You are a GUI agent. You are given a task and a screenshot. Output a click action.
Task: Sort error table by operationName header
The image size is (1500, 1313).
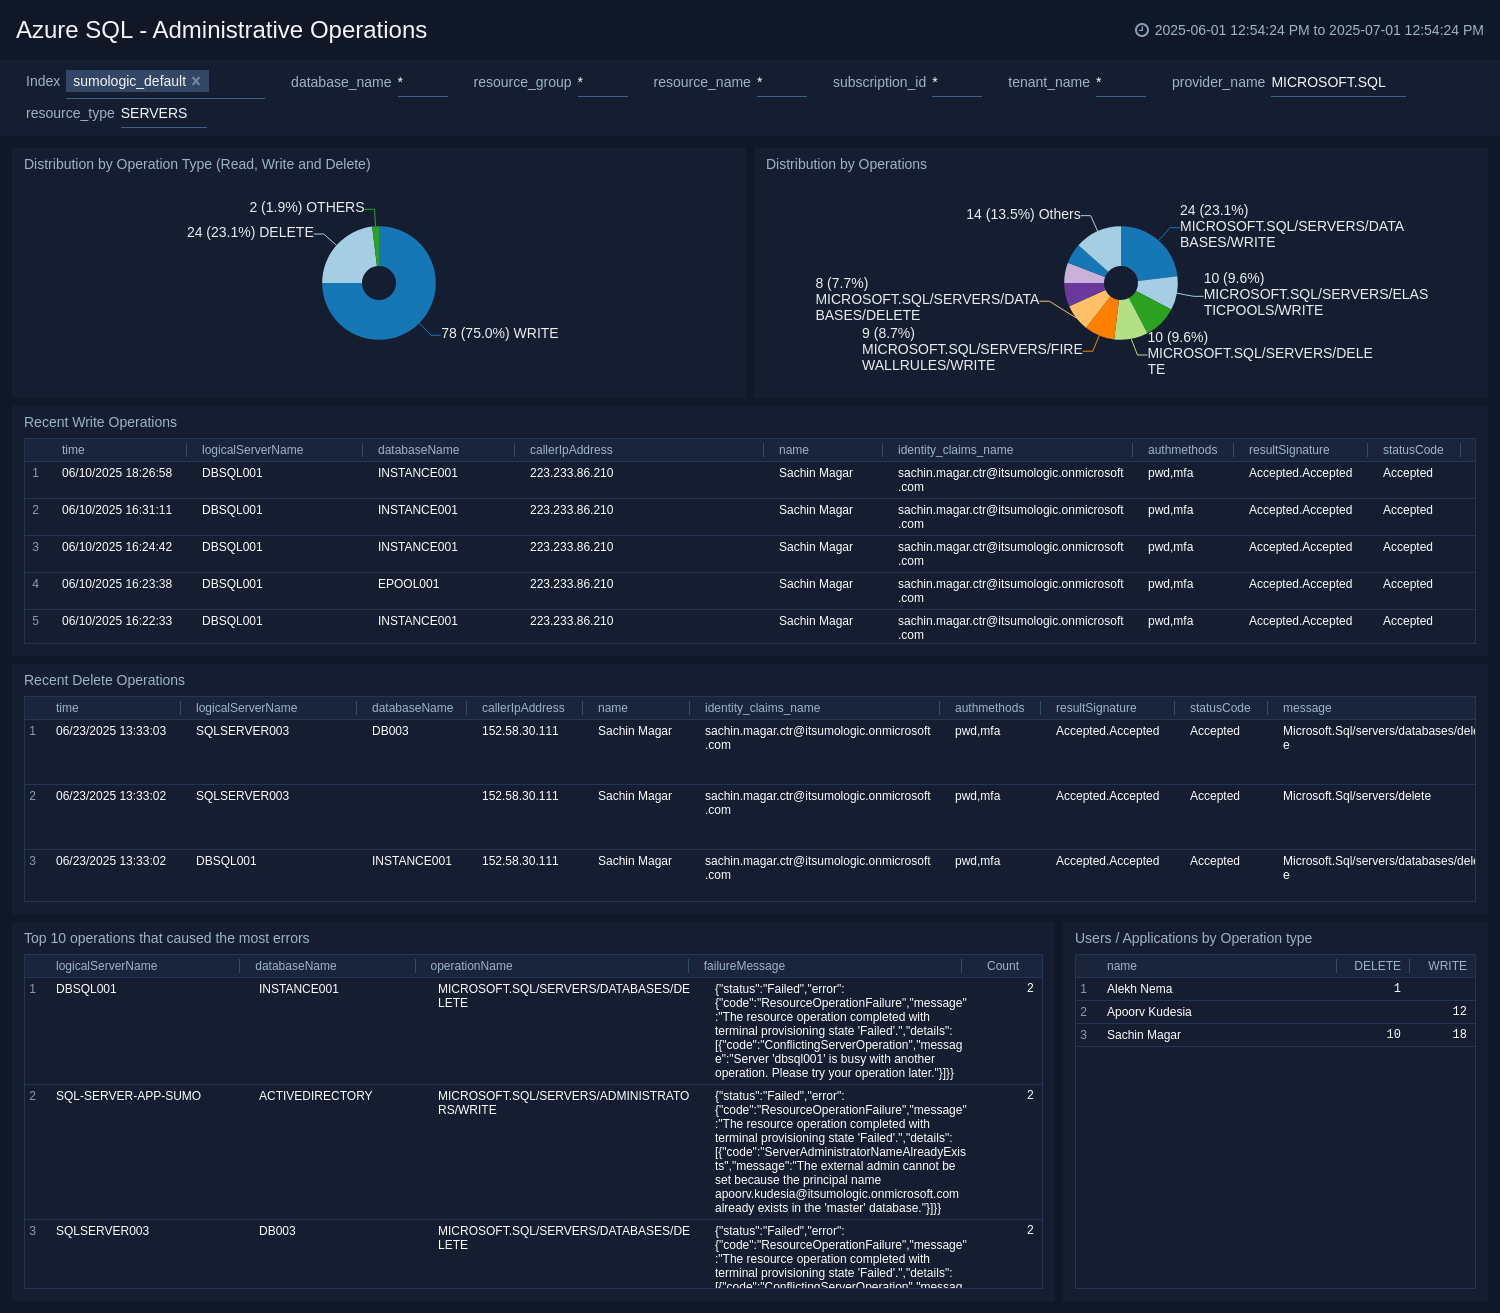(471, 966)
